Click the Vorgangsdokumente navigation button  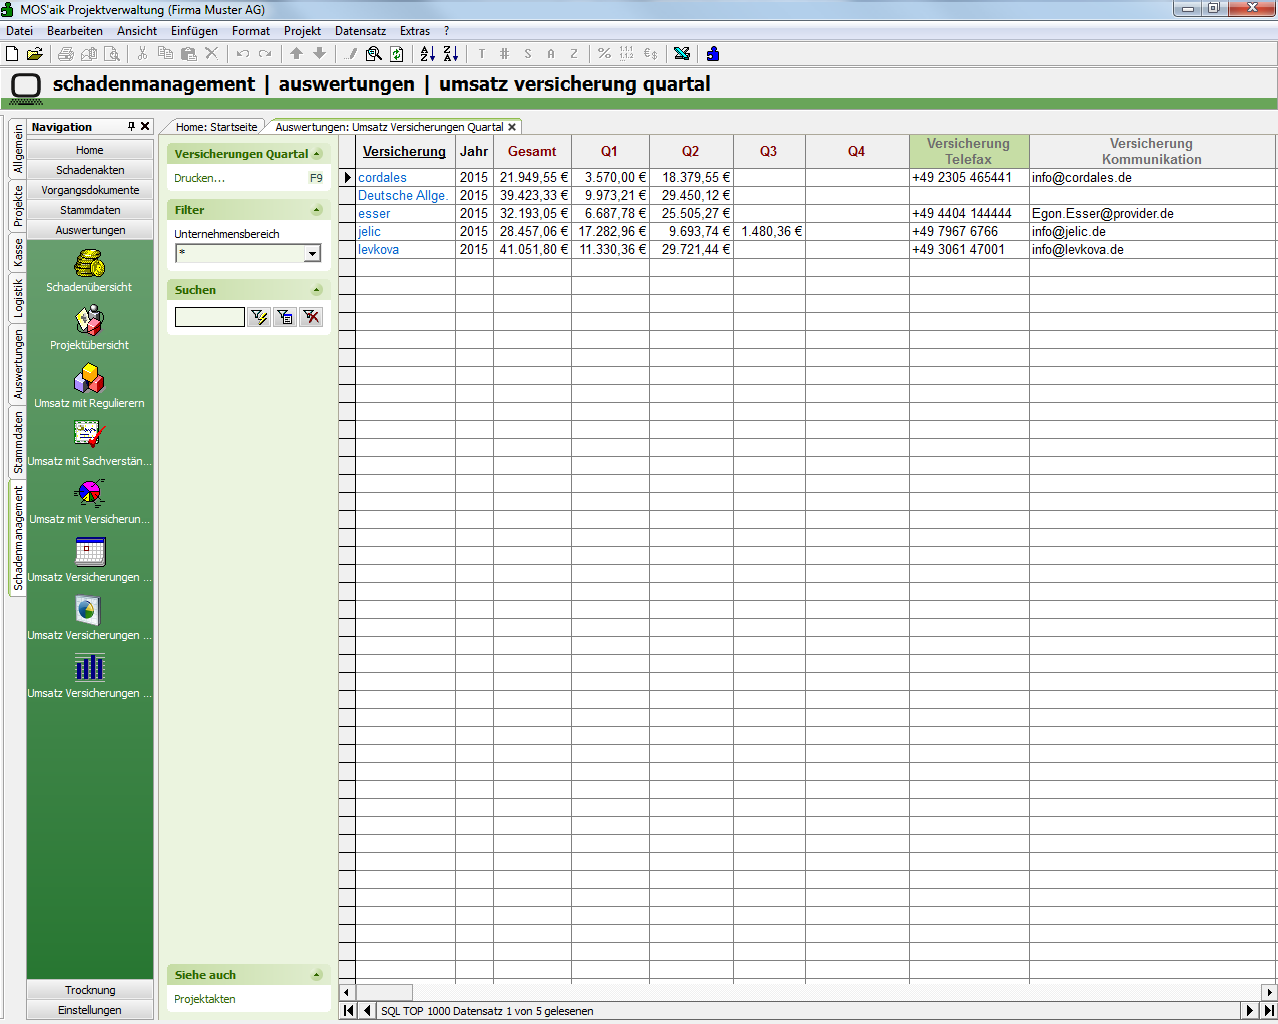click(90, 190)
